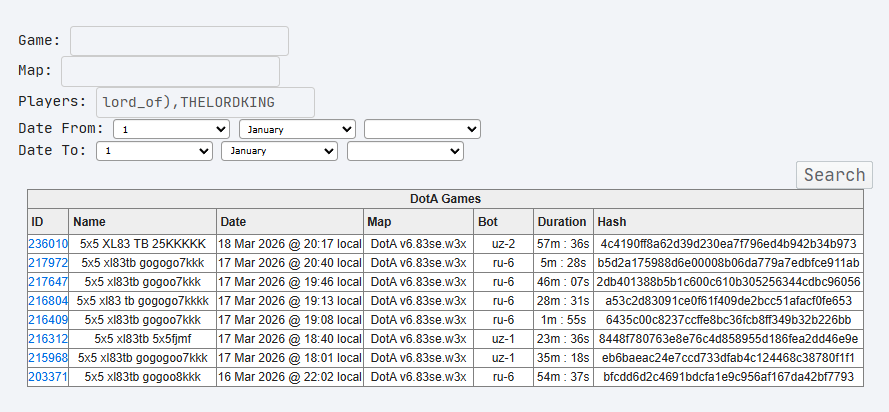
Task: Click date 17 Mar 2026 @ 19:46 local
Action: coord(290,282)
